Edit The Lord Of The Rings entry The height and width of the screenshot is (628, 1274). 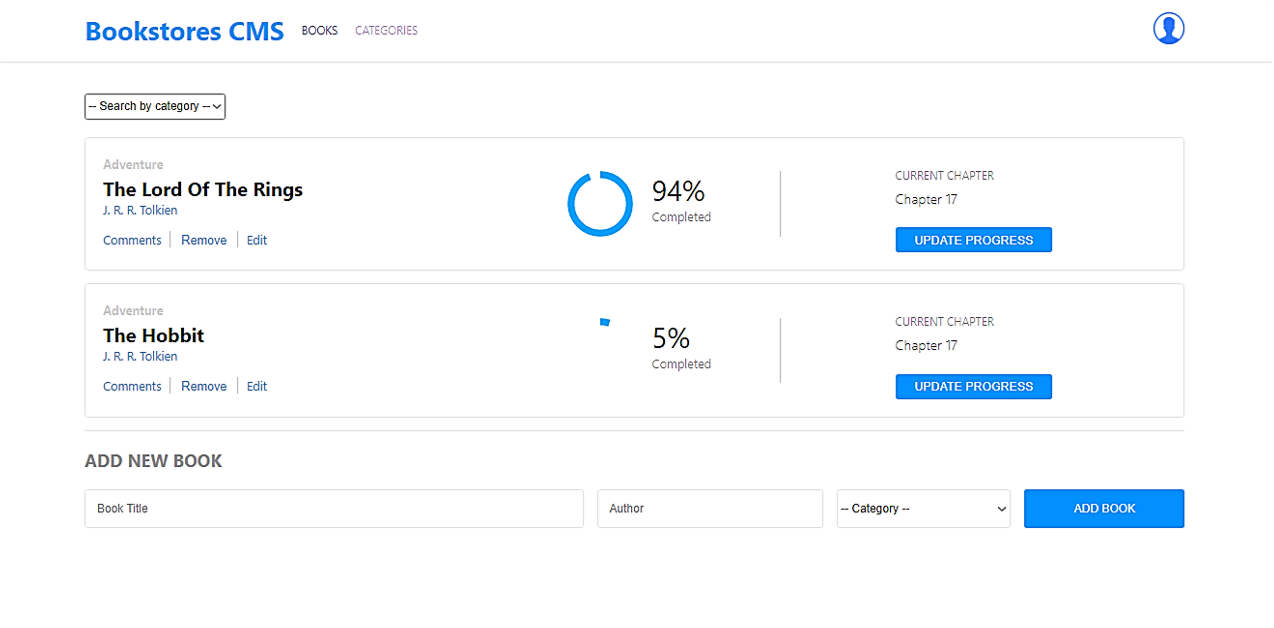[256, 239]
